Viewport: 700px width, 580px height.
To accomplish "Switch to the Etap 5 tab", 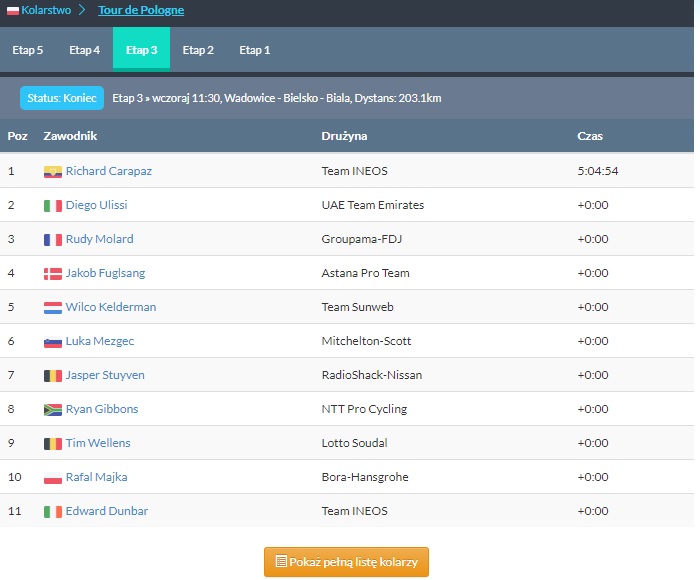I will pos(28,50).
